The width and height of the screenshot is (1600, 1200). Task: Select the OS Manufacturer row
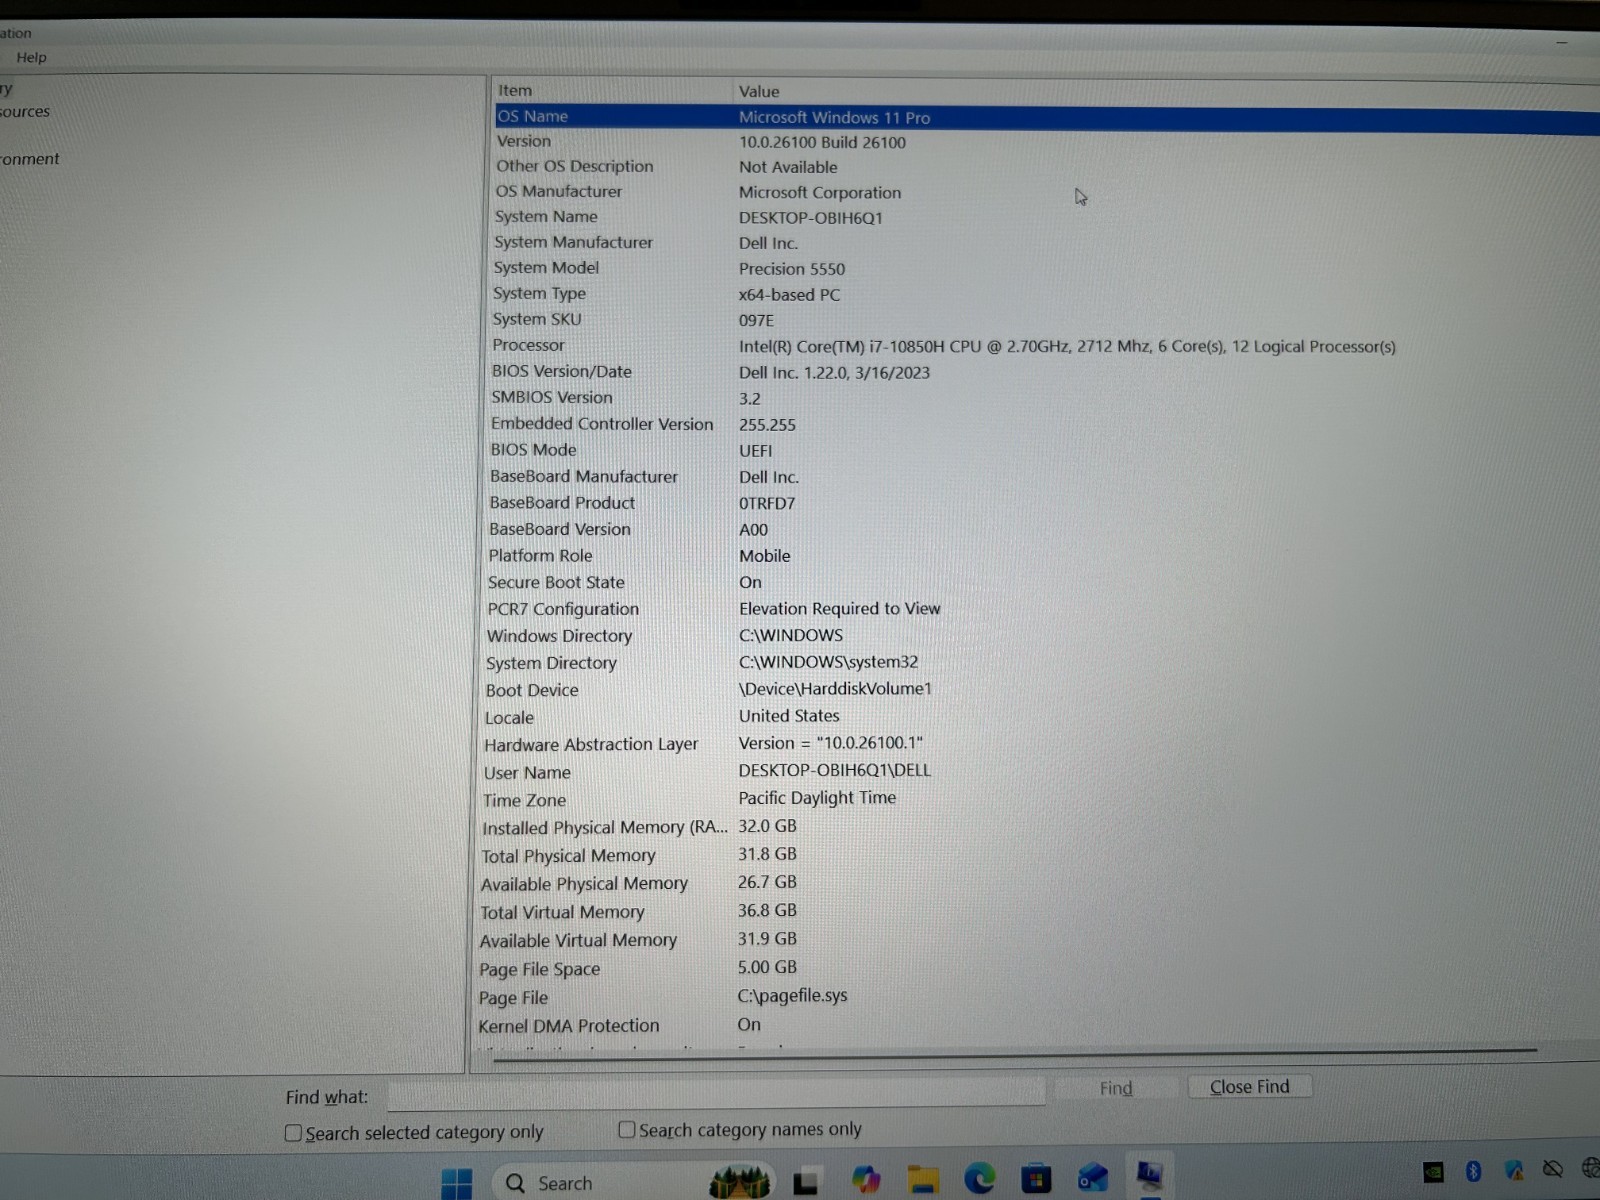[x=1046, y=192]
